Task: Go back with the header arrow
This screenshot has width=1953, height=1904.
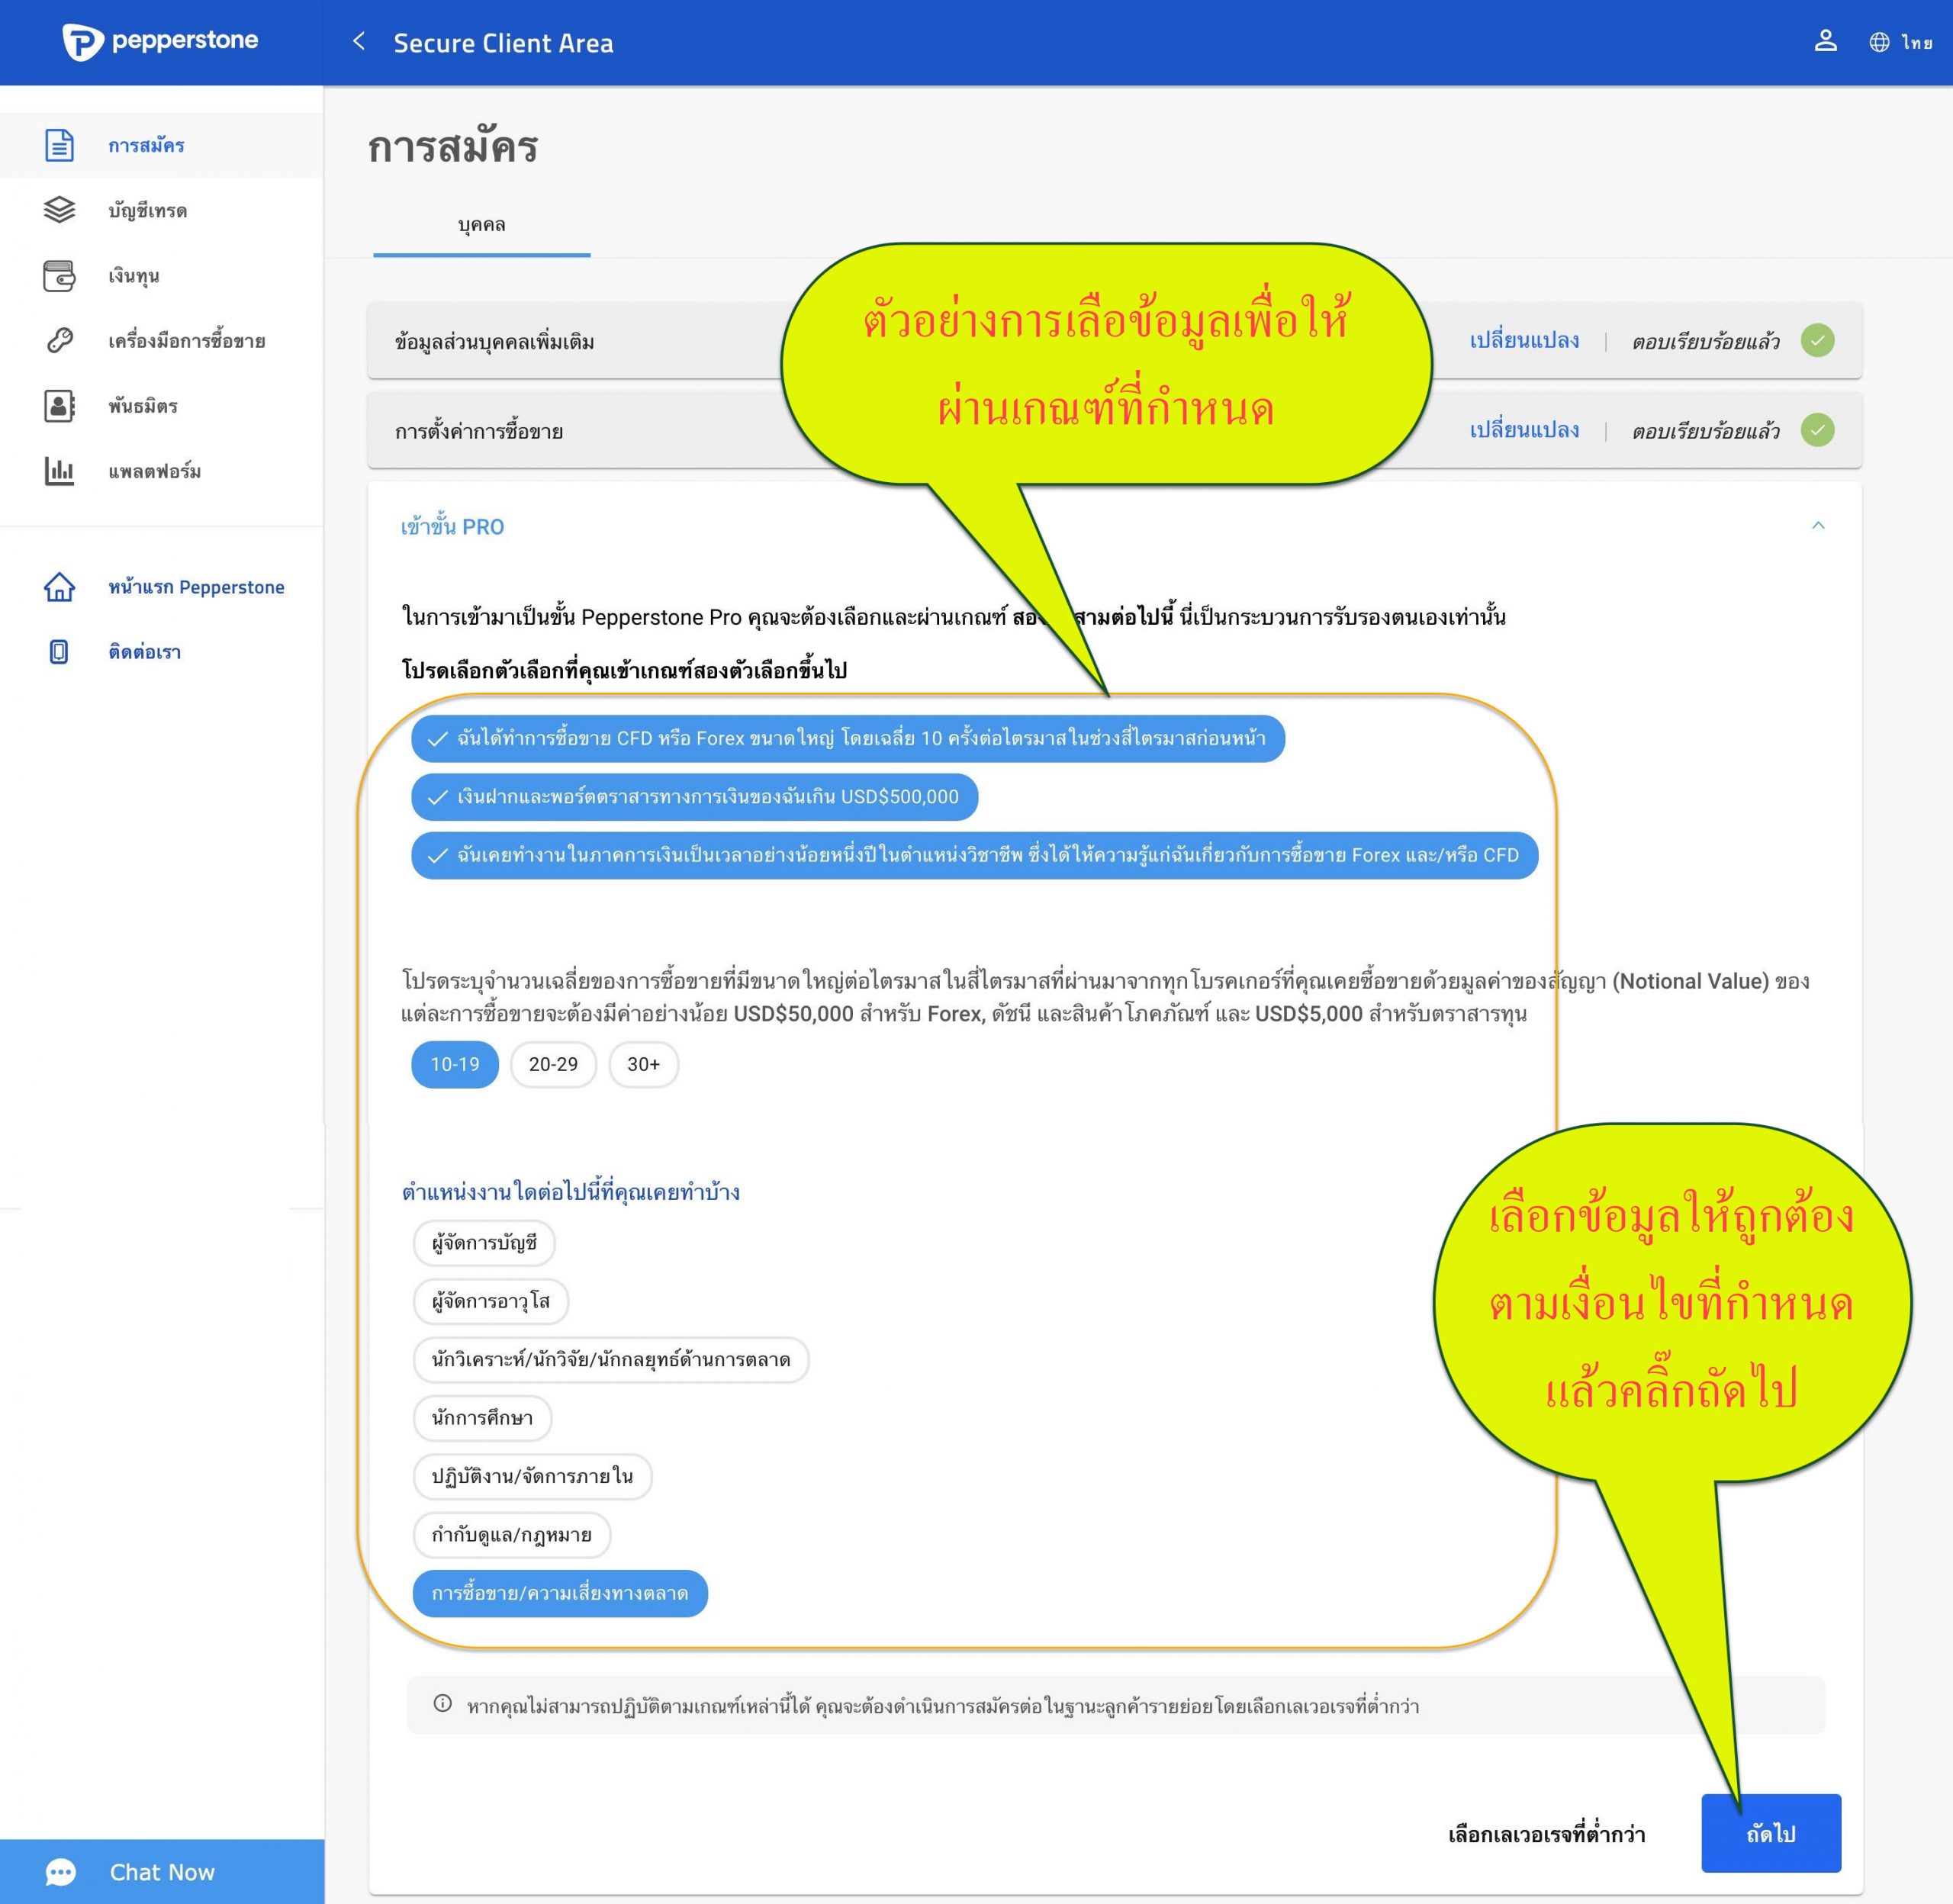Action: (x=359, y=41)
